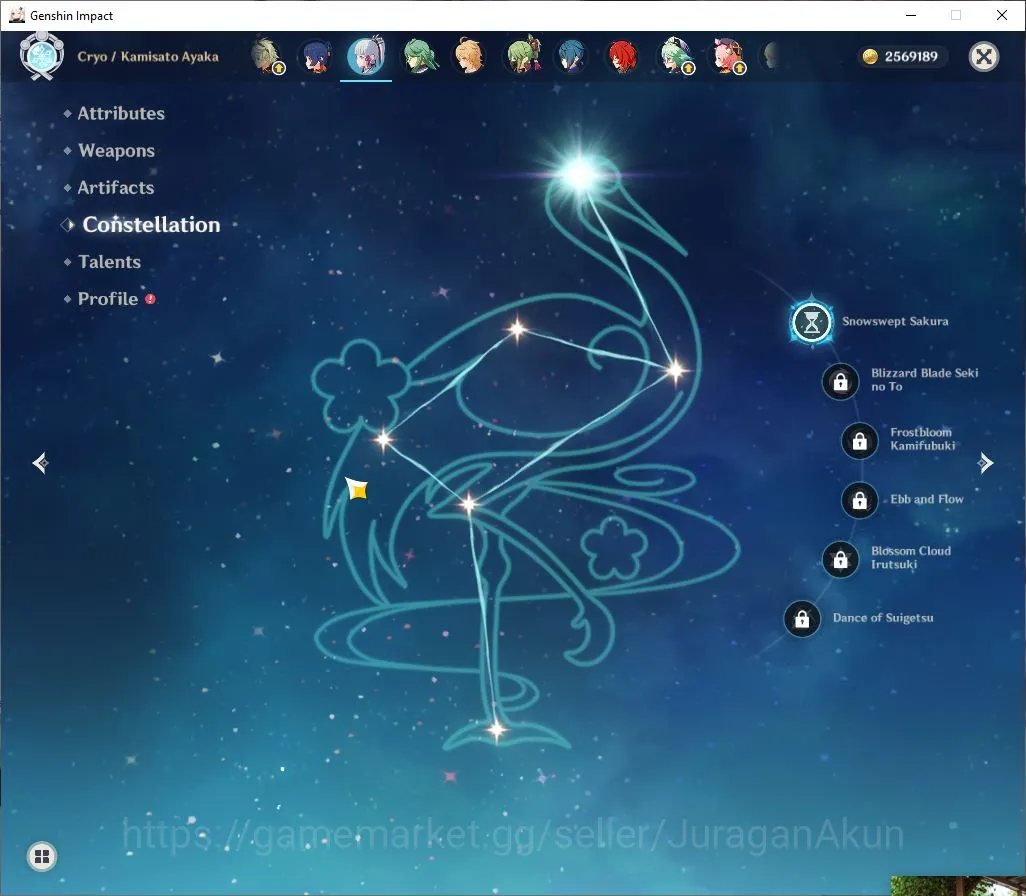Click the Blizzard Blade Seki no To label
Image resolution: width=1026 pixels, height=896 pixels.
[925, 380]
